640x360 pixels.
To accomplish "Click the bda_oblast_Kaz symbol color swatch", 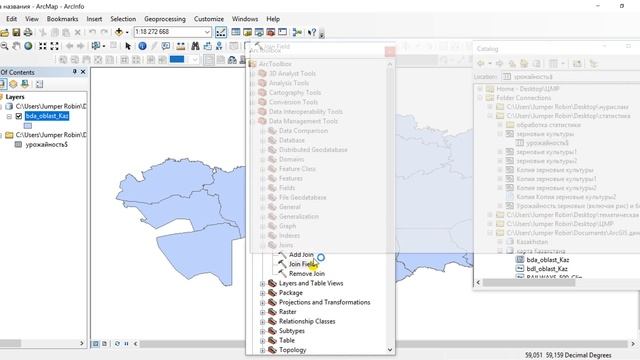I will tap(28, 126).
